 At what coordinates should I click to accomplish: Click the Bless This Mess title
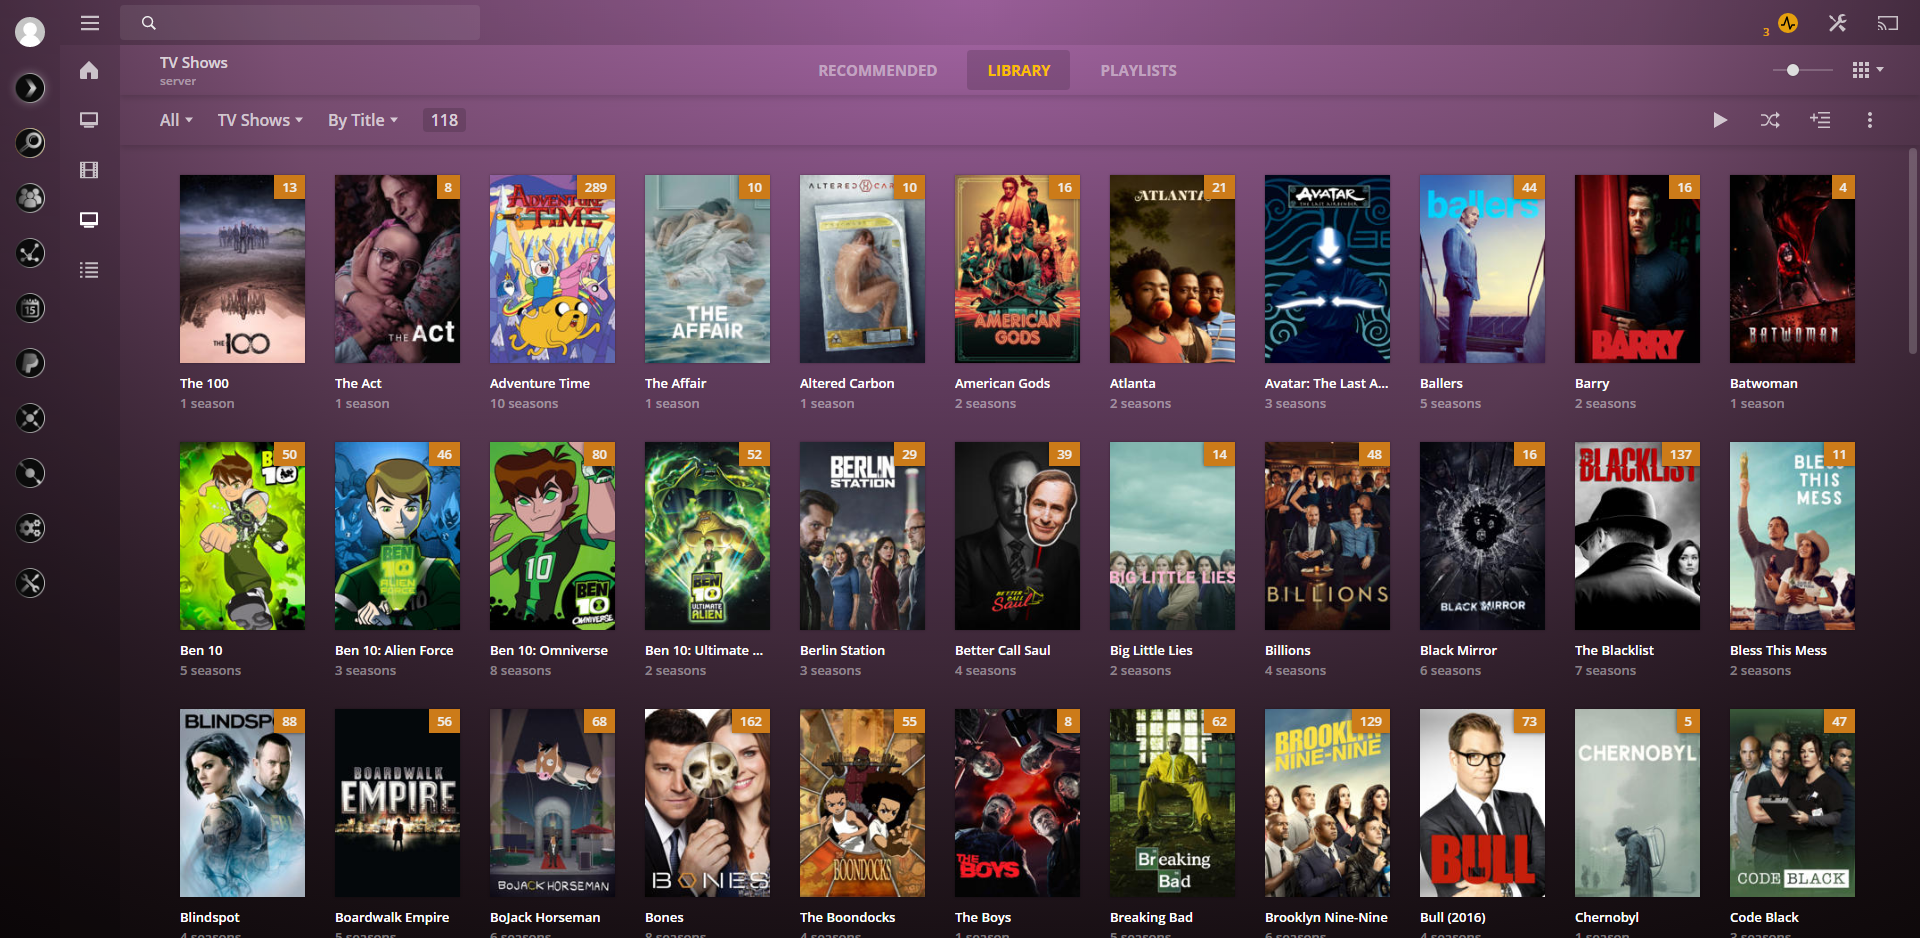tap(1778, 650)
